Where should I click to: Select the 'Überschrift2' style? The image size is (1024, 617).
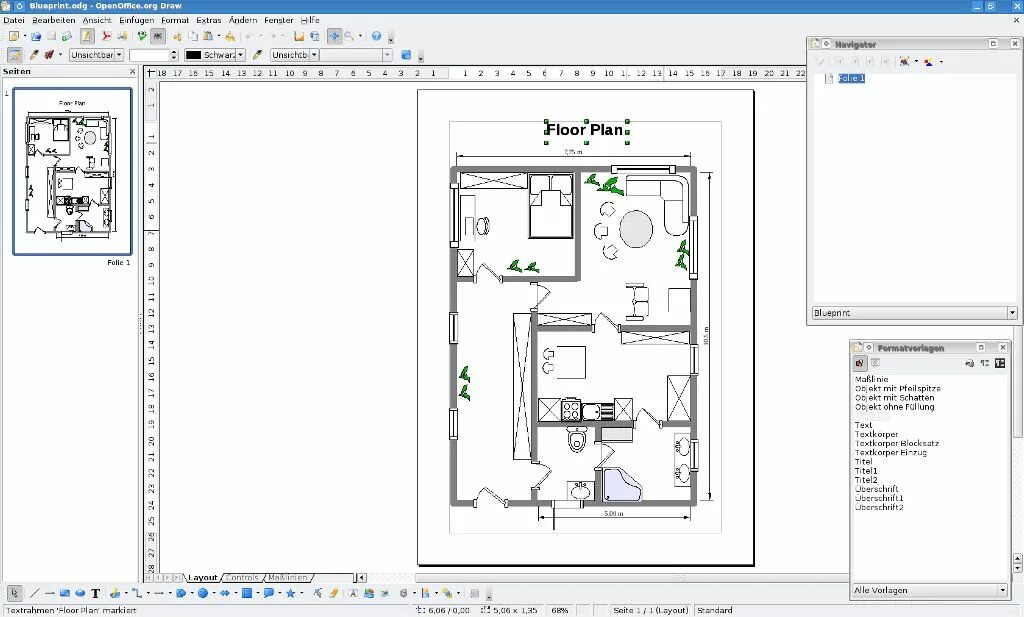tap(879, 507)
